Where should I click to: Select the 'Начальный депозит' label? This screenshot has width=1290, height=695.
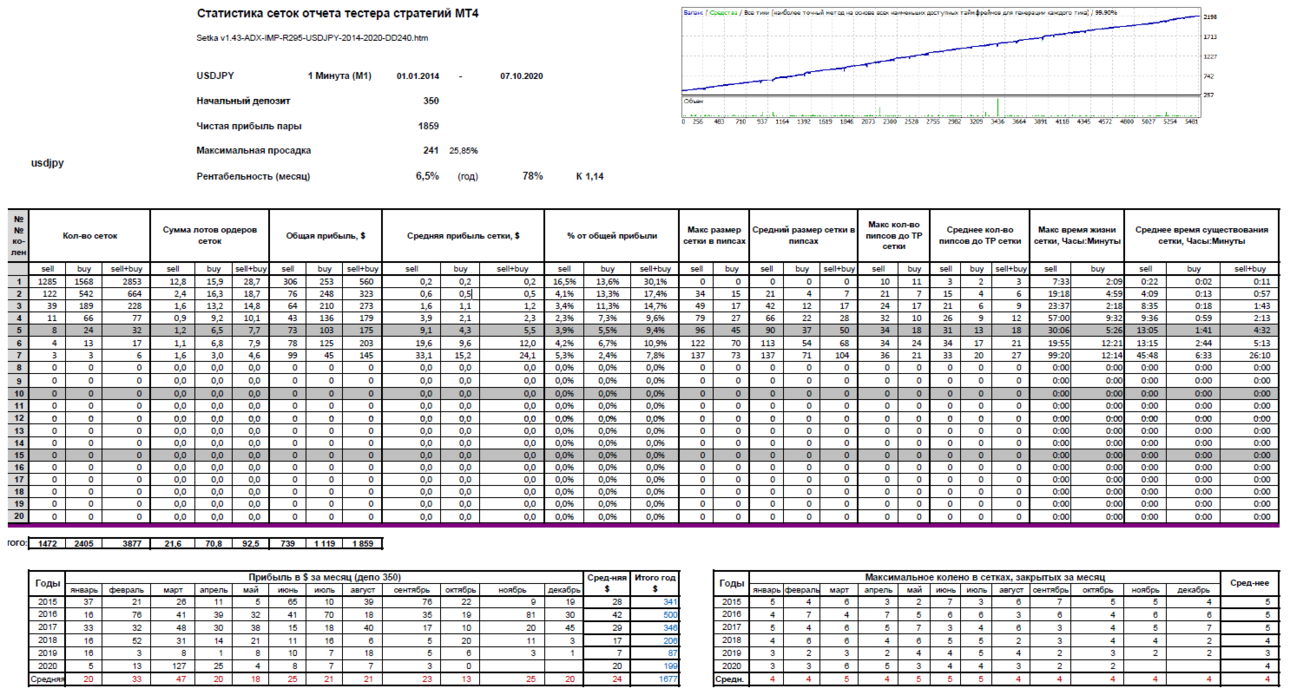(x=244, y=101)
